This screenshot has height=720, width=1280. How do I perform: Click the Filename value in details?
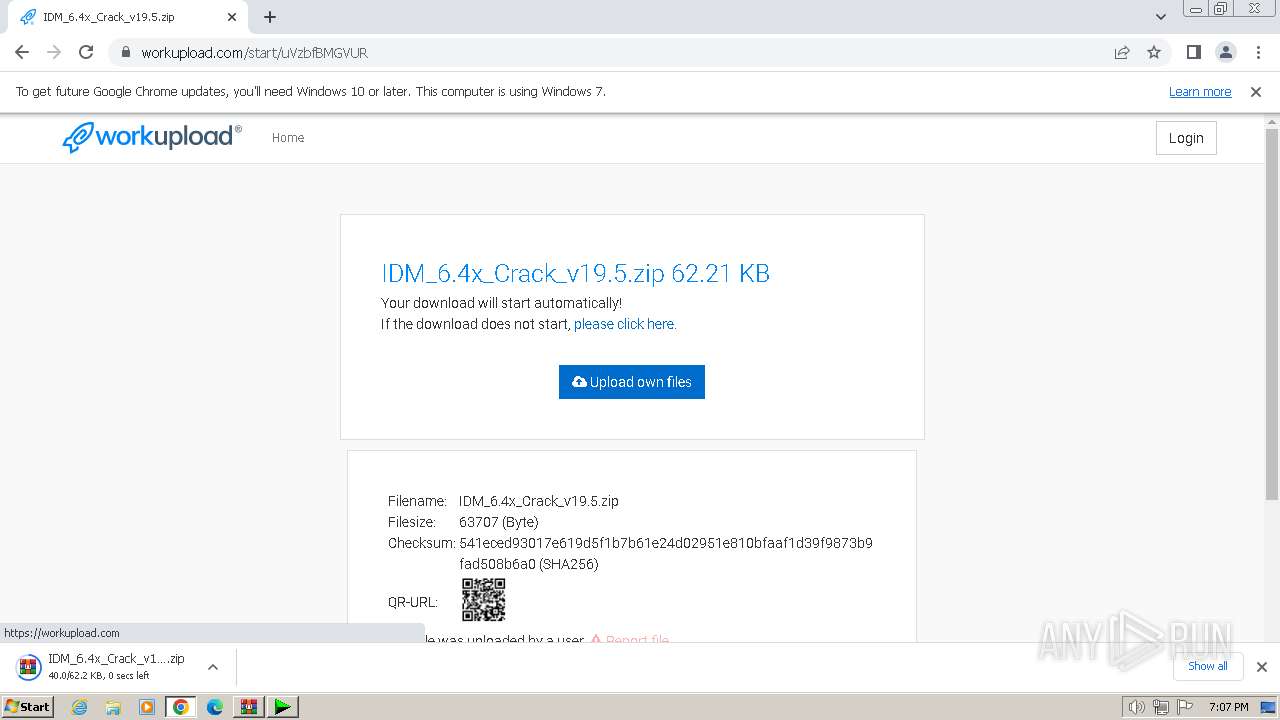[539, 501]
